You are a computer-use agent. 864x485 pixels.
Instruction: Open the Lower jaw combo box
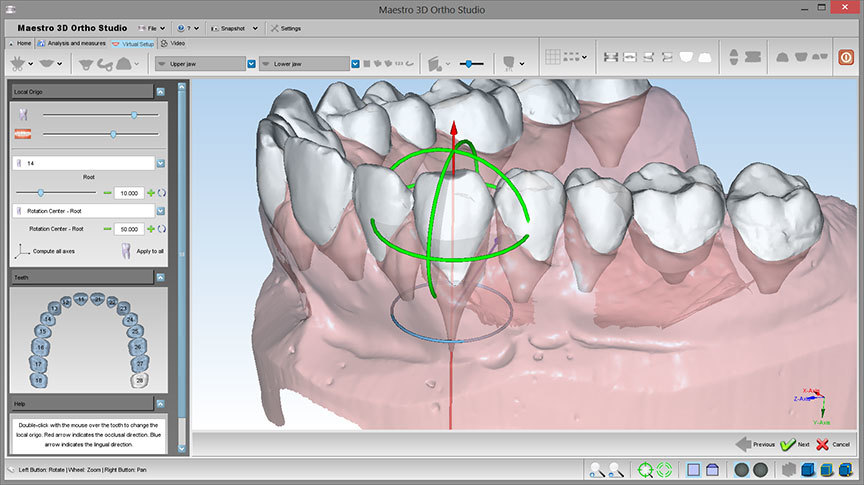304,64
